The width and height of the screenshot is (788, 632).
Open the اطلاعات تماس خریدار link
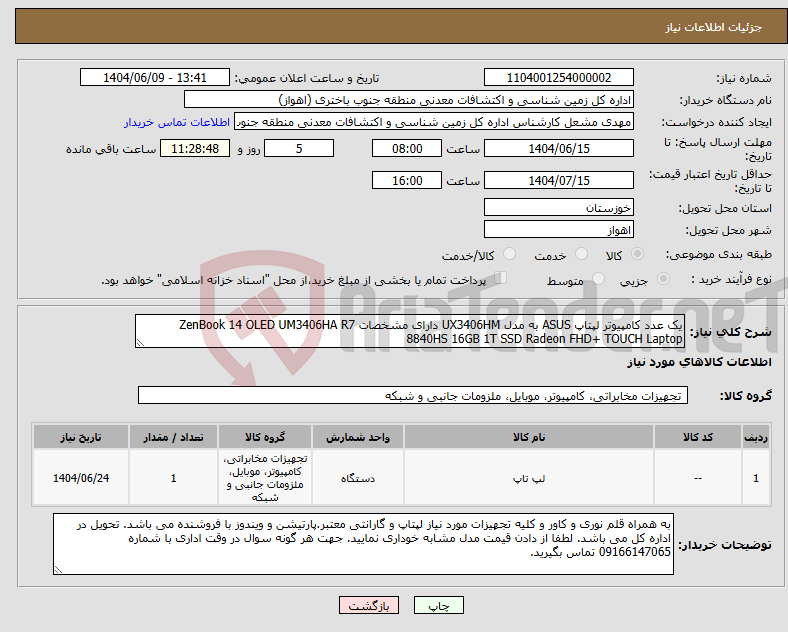(x=177, y=122)
